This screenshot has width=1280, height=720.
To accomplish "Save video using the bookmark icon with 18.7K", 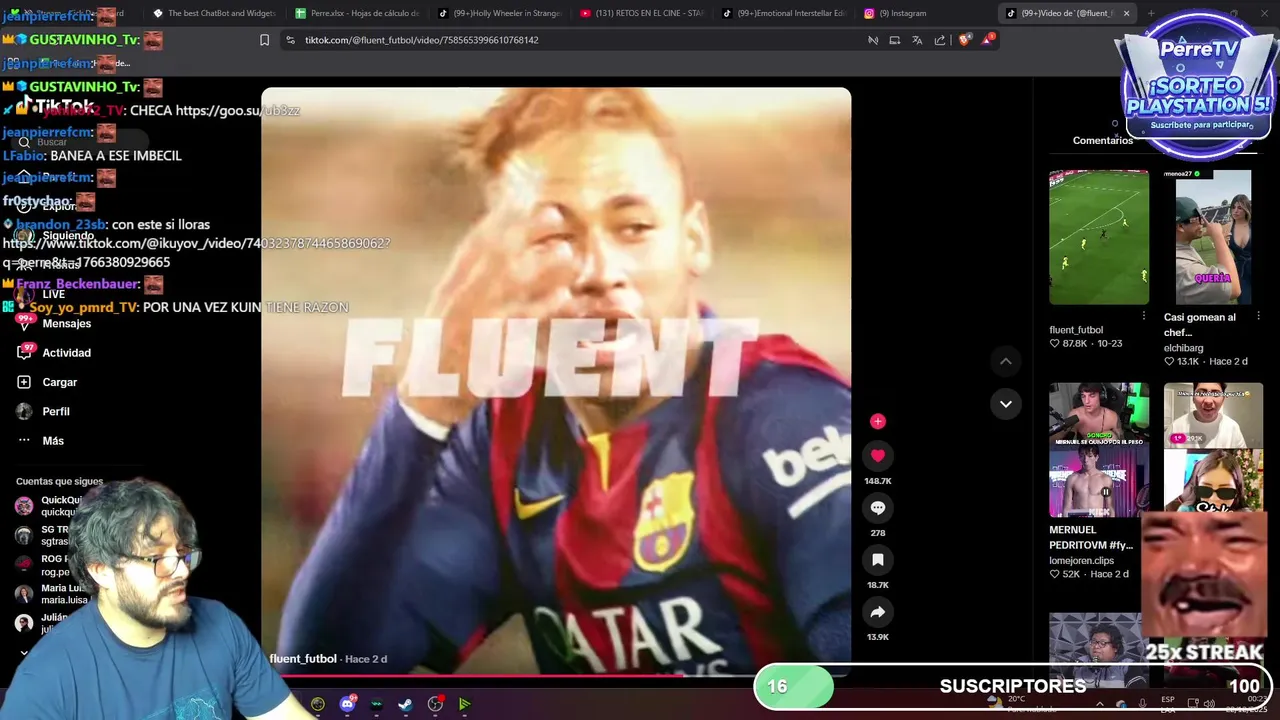I will pyautogui.click(x=877, y=560).
